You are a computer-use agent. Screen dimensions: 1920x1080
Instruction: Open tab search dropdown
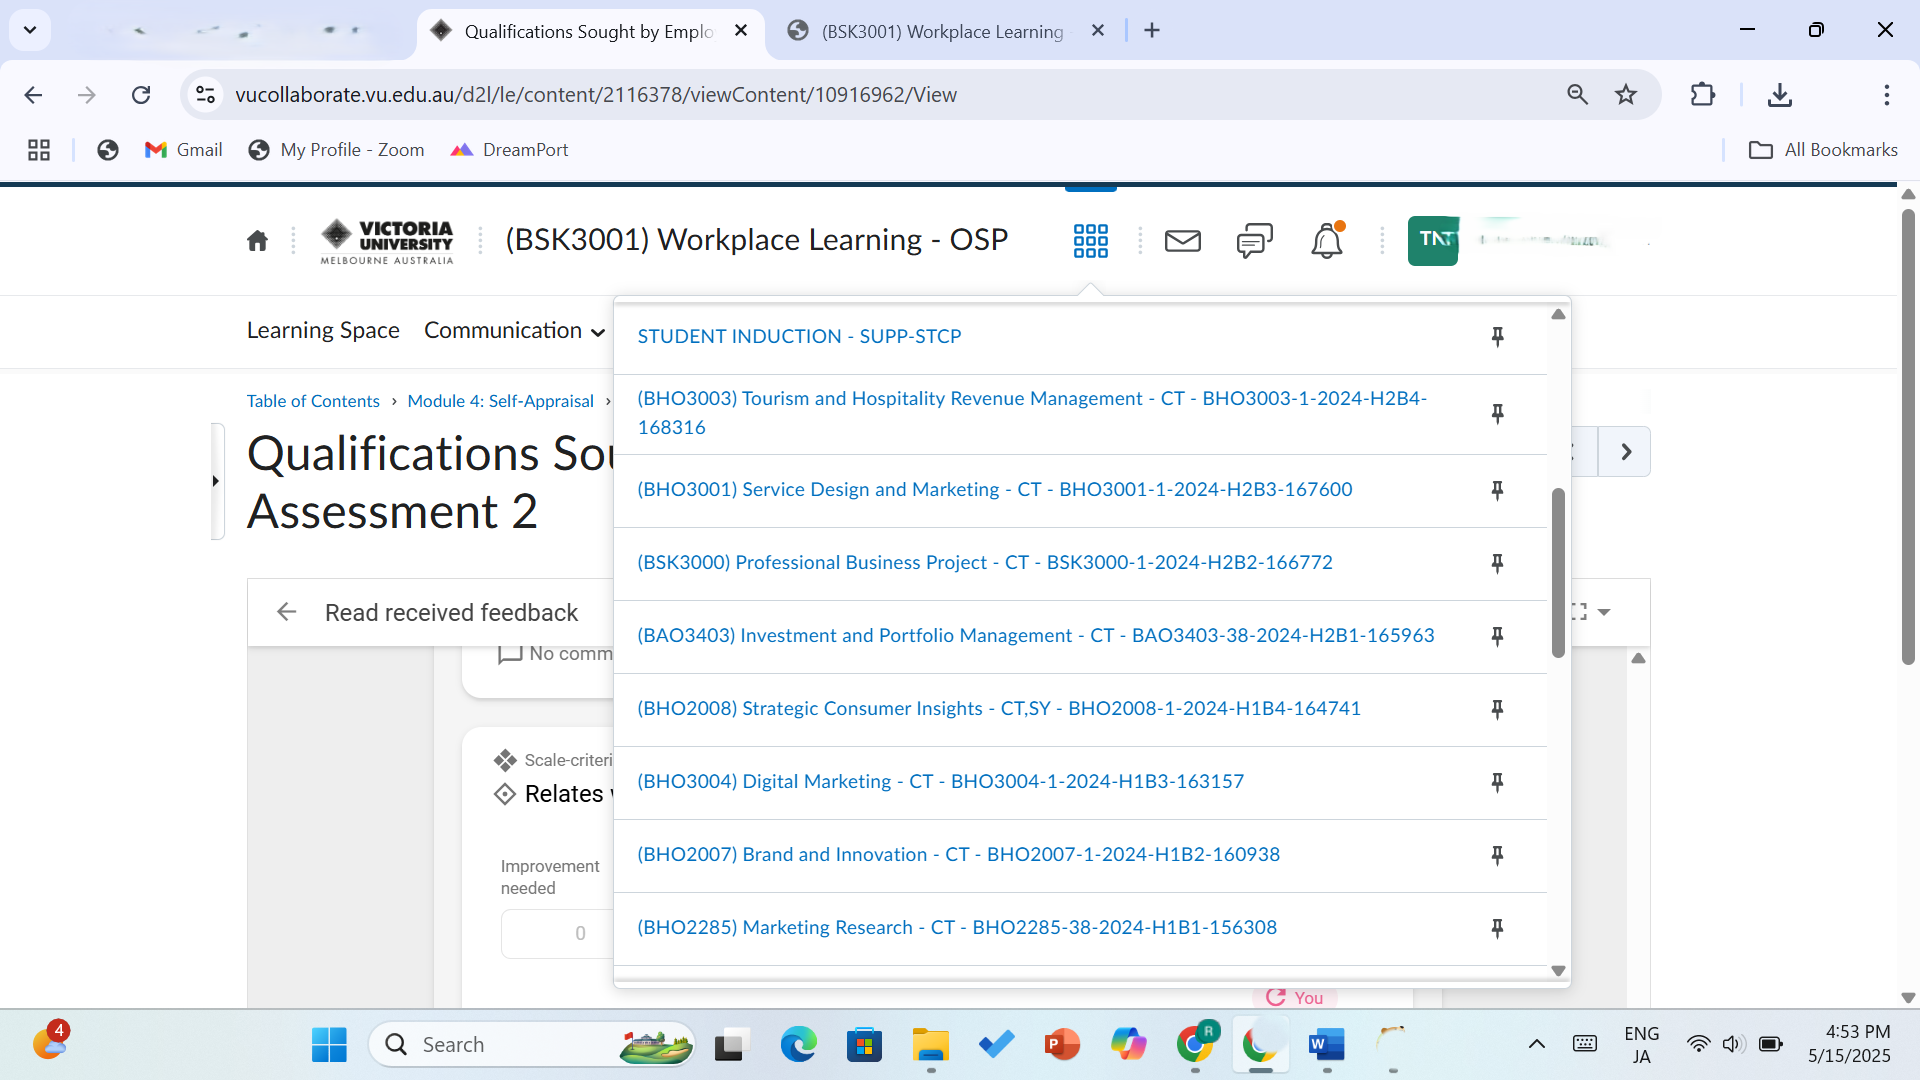tap(30, 30)
